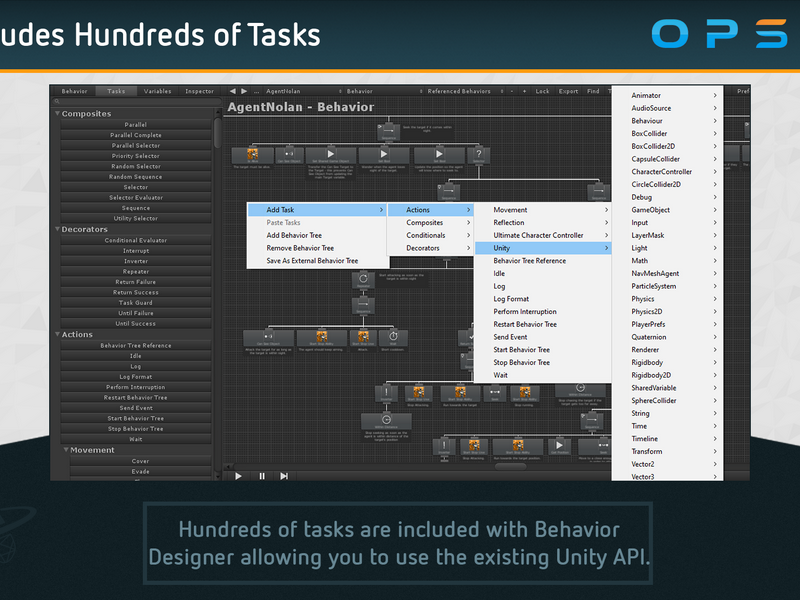Click the plus button beside Lock
This screenshot has height=600, width=800.
[x=524, y=91]
